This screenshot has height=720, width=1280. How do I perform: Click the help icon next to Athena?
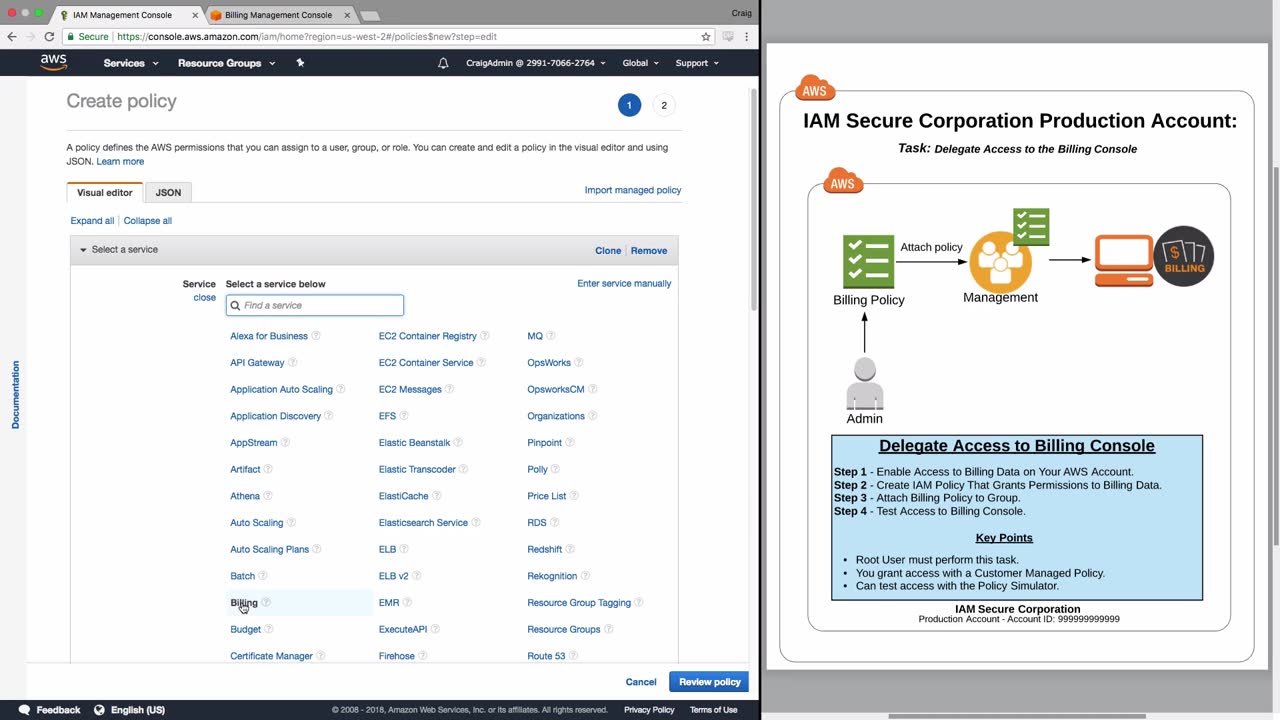click(268, 496)
